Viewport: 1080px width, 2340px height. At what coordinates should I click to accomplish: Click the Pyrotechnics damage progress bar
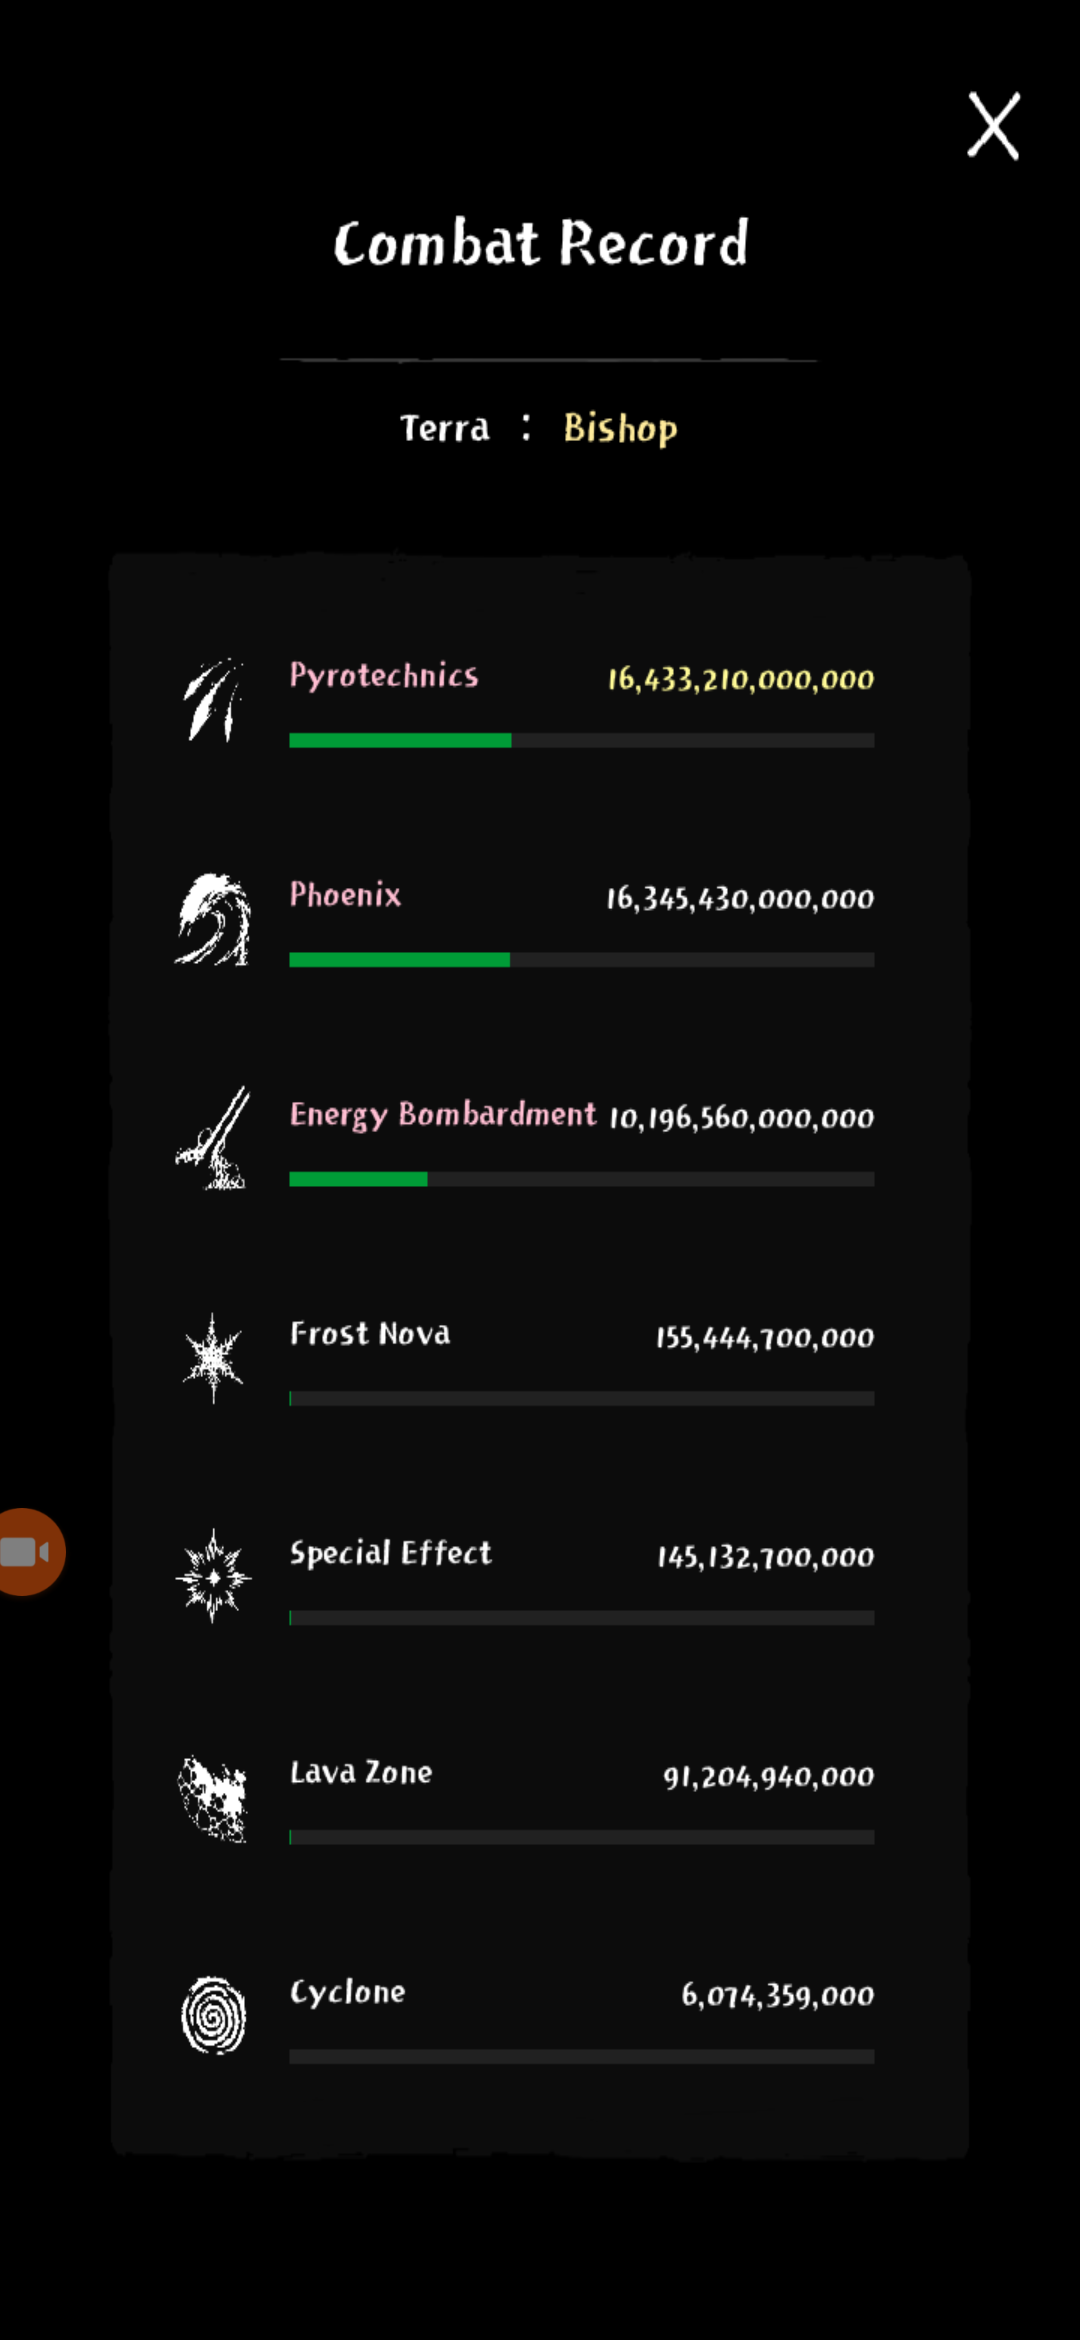pyautogui.click(x=581, y=741)
